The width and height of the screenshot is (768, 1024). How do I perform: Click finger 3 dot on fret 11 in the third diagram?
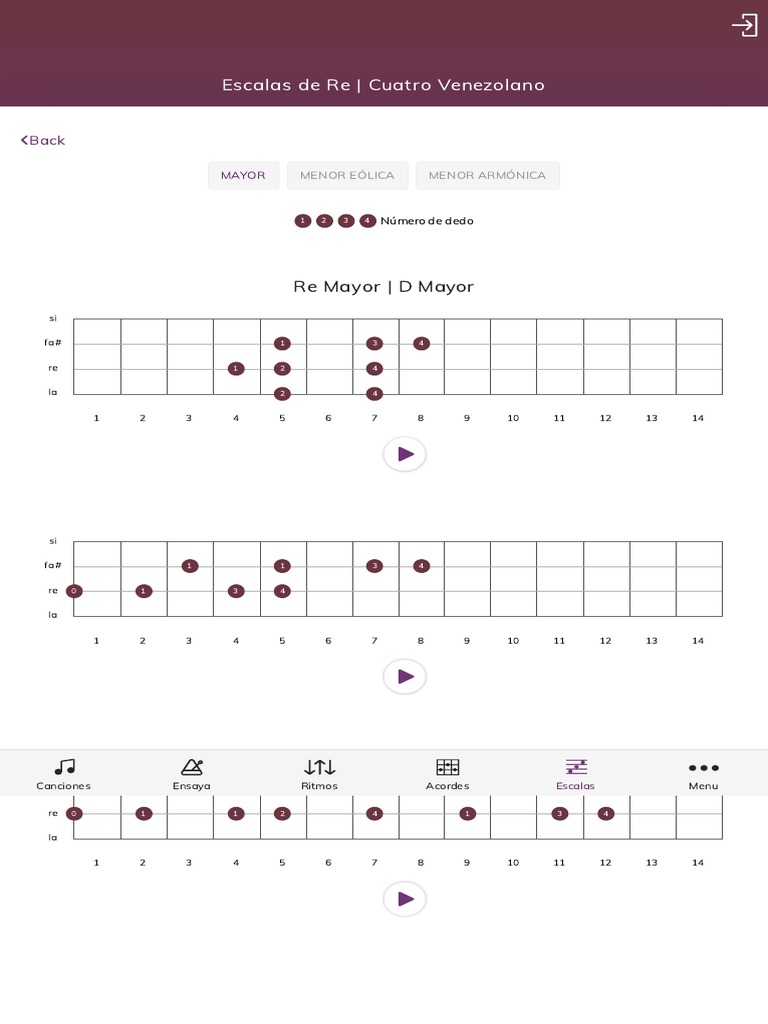tap(560, 814)
